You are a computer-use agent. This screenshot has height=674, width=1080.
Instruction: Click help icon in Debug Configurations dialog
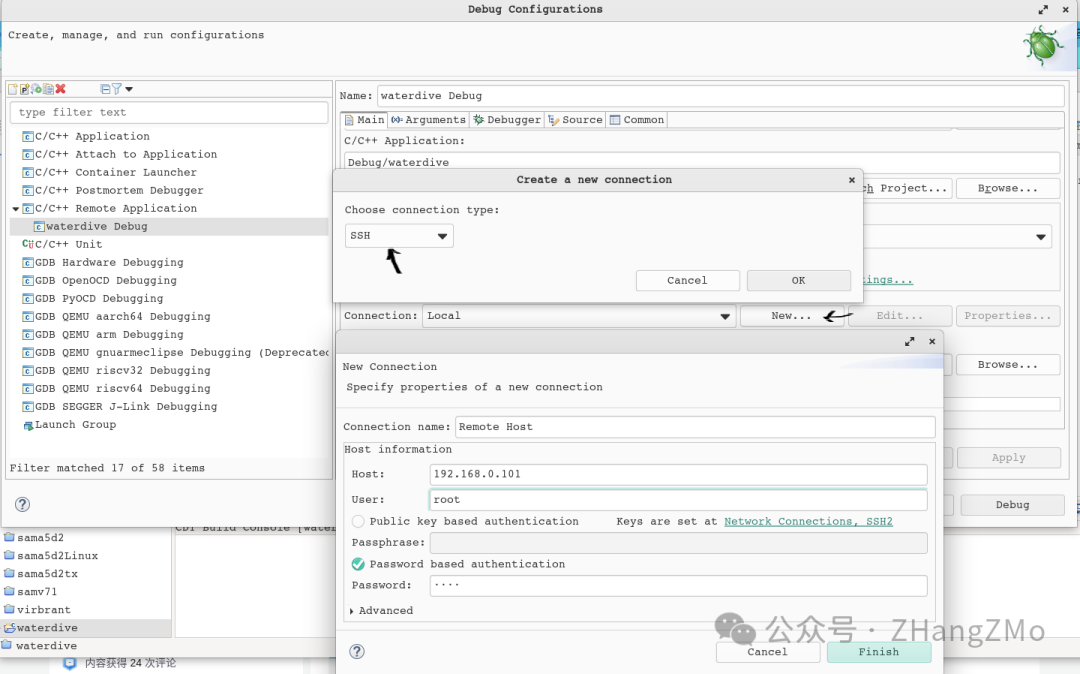click(22, 505)
